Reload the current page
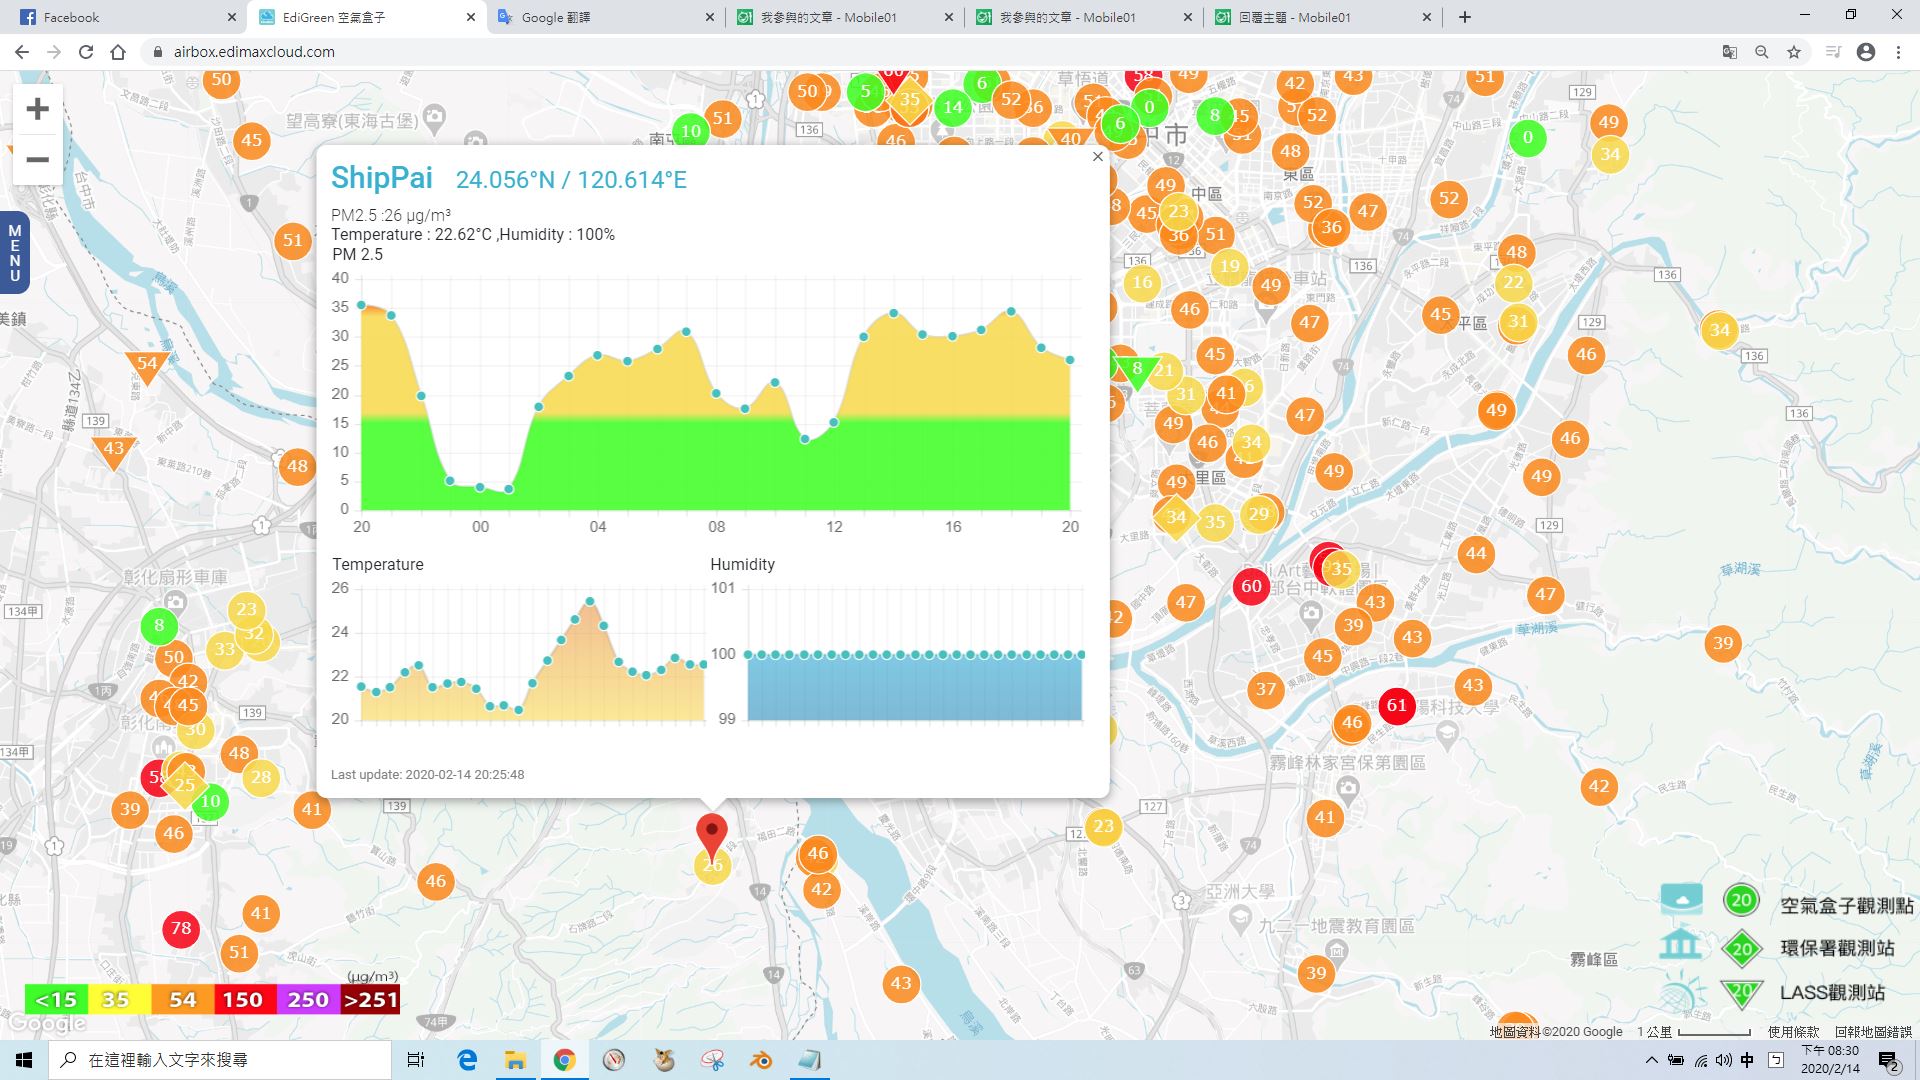 click(86, 52)
